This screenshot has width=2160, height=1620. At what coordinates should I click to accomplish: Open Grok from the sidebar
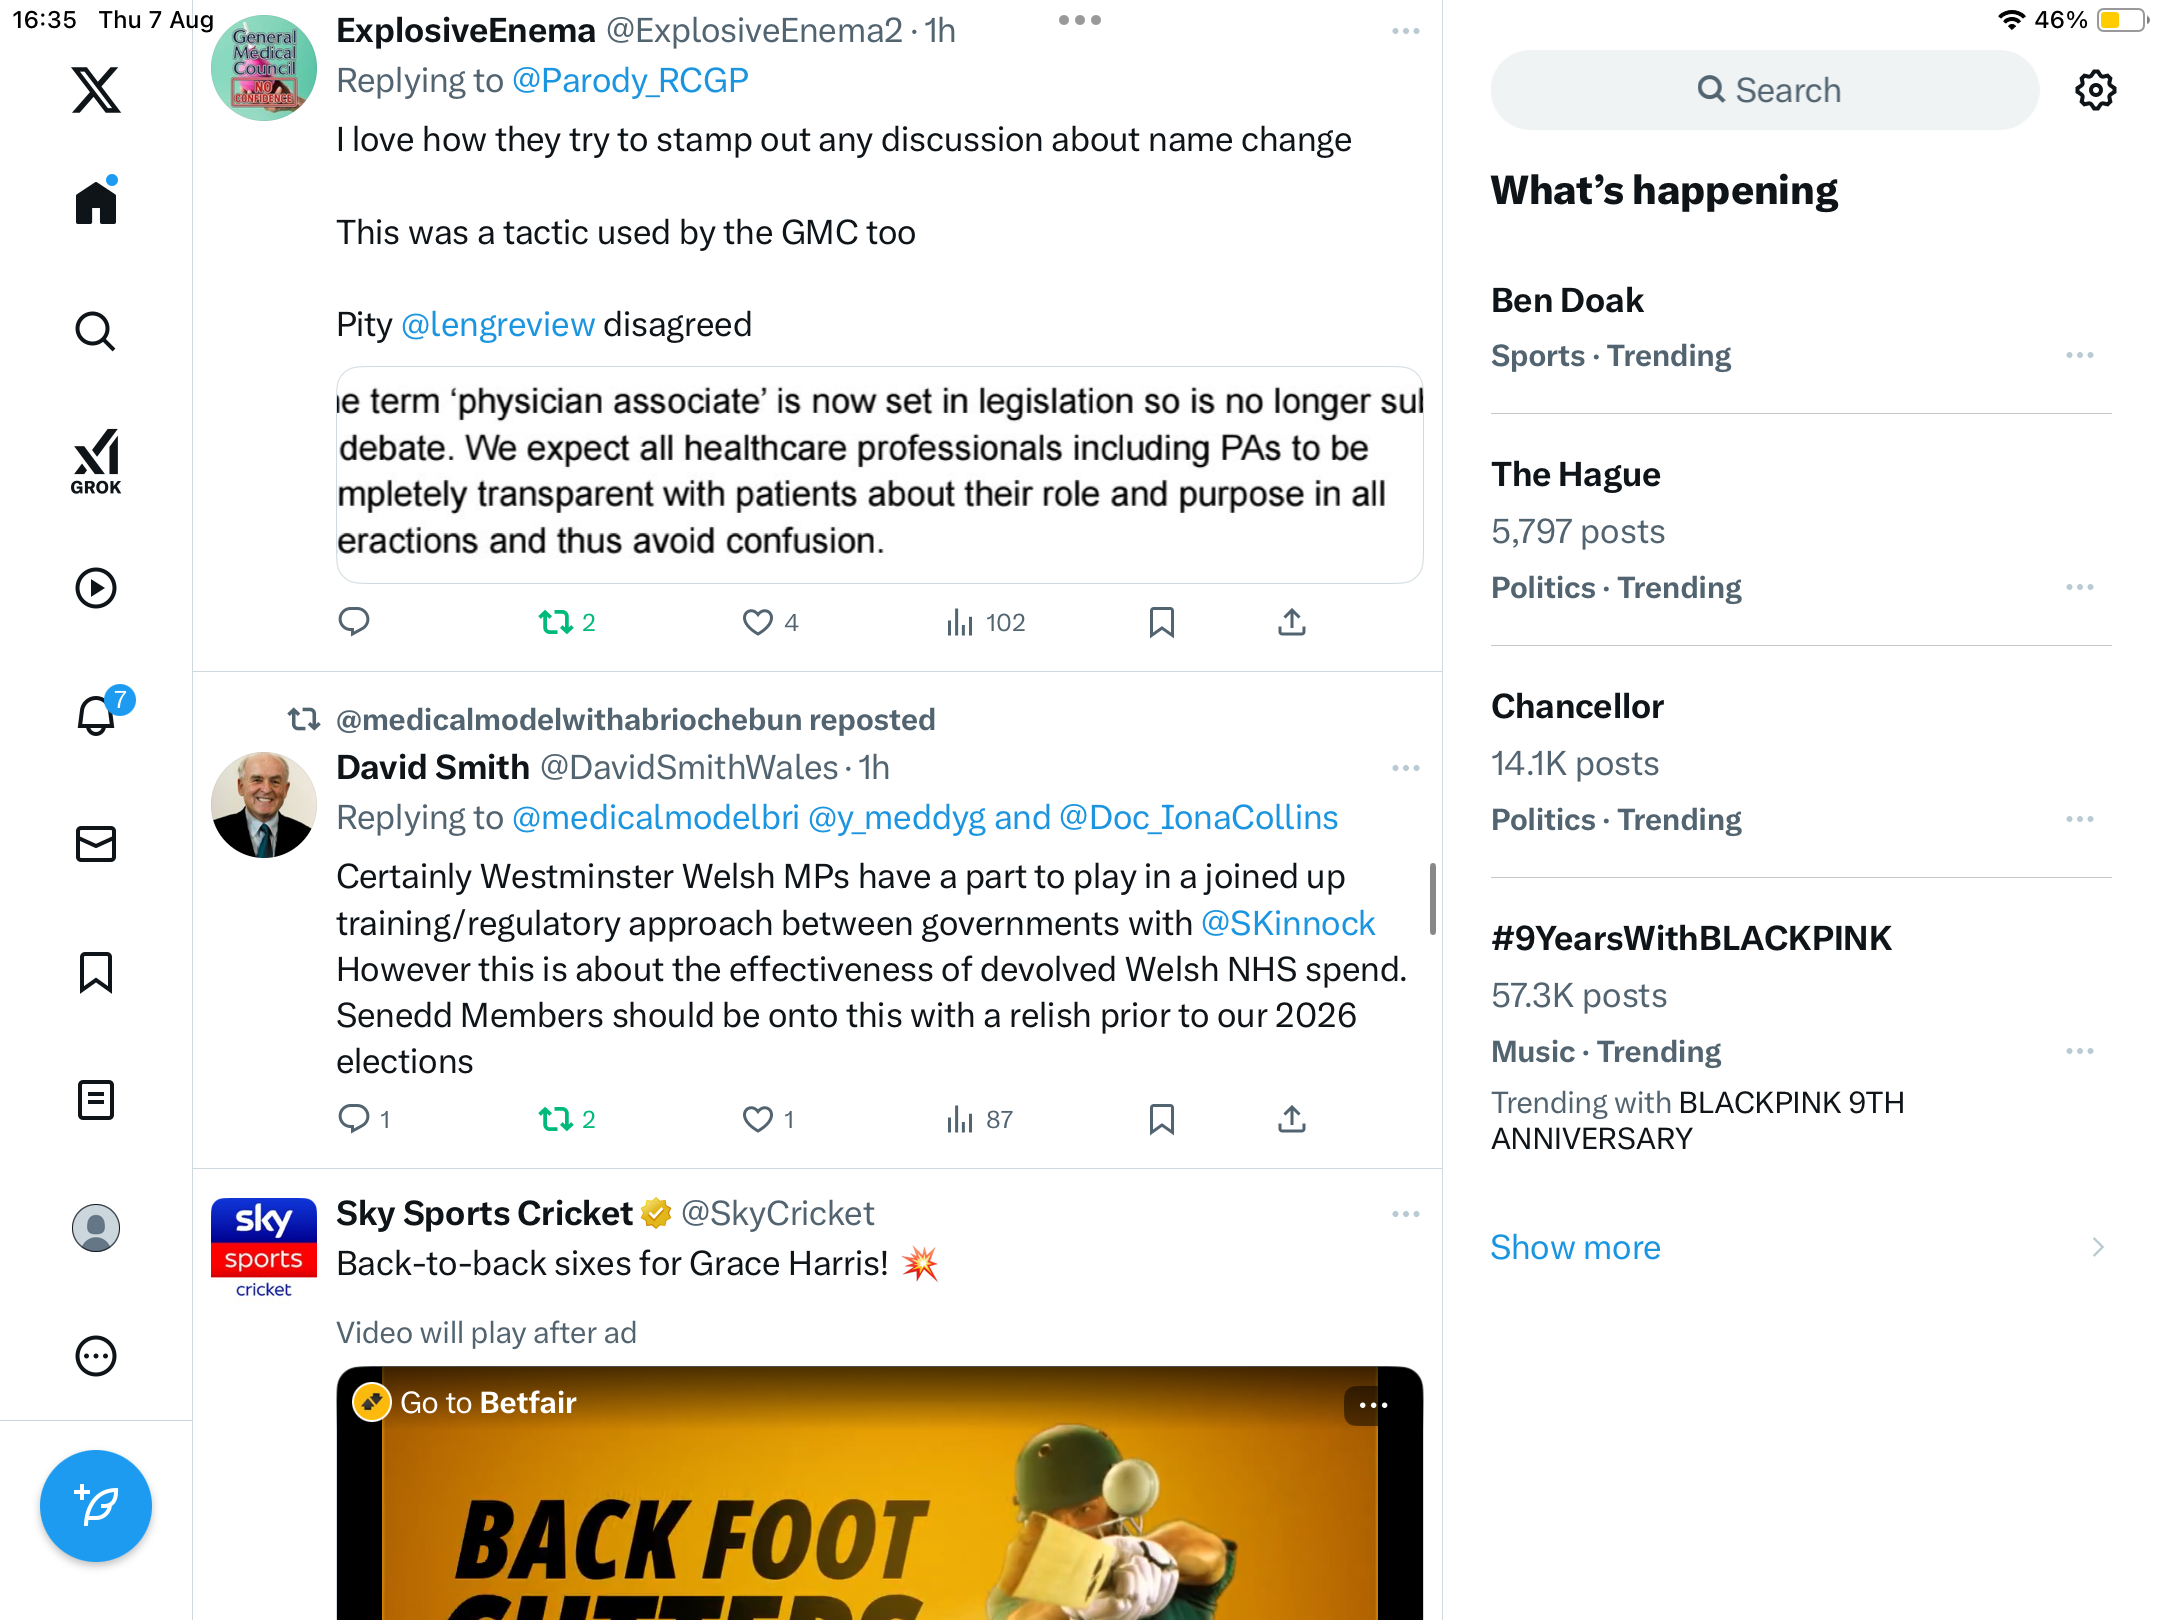(x=96, y=461)
